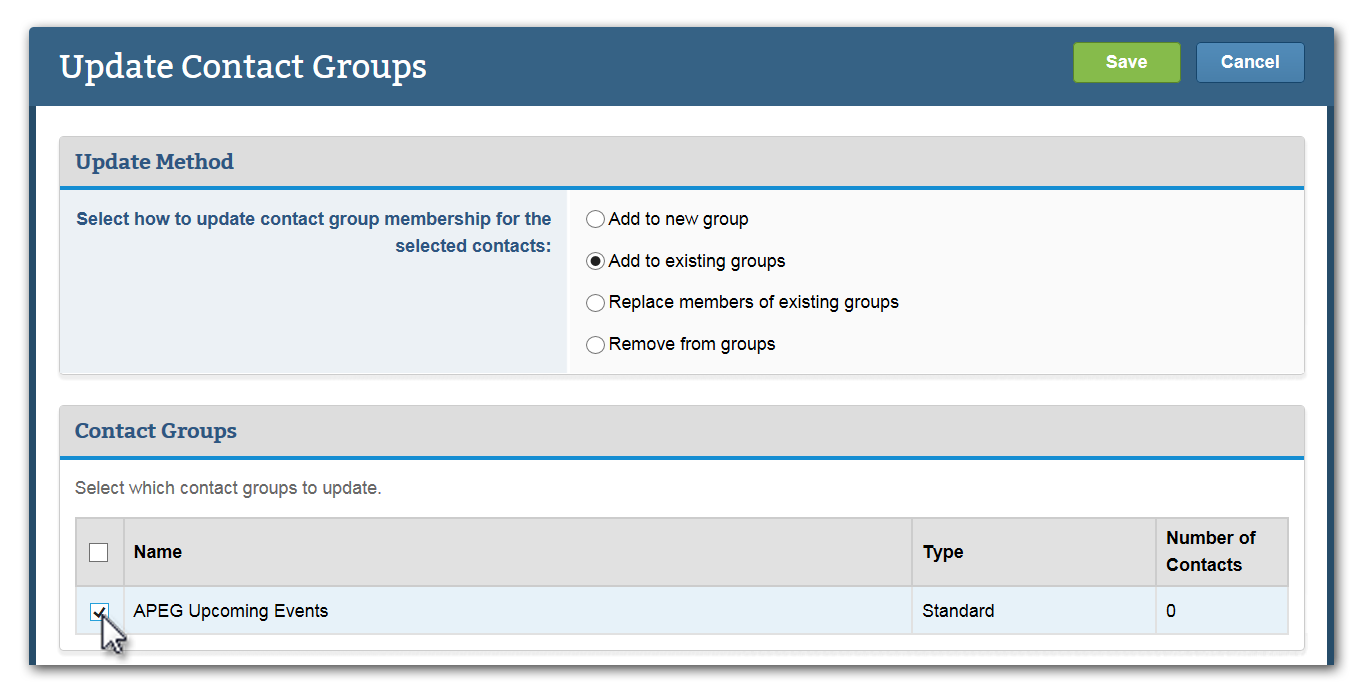Screen dimensions: 1363x689
Task: Save the contact group updates
Action: point(1126,62)
